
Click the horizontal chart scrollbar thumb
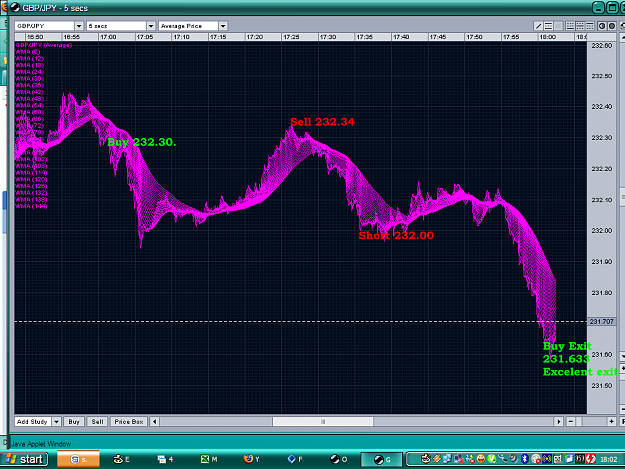pos(323,422)
